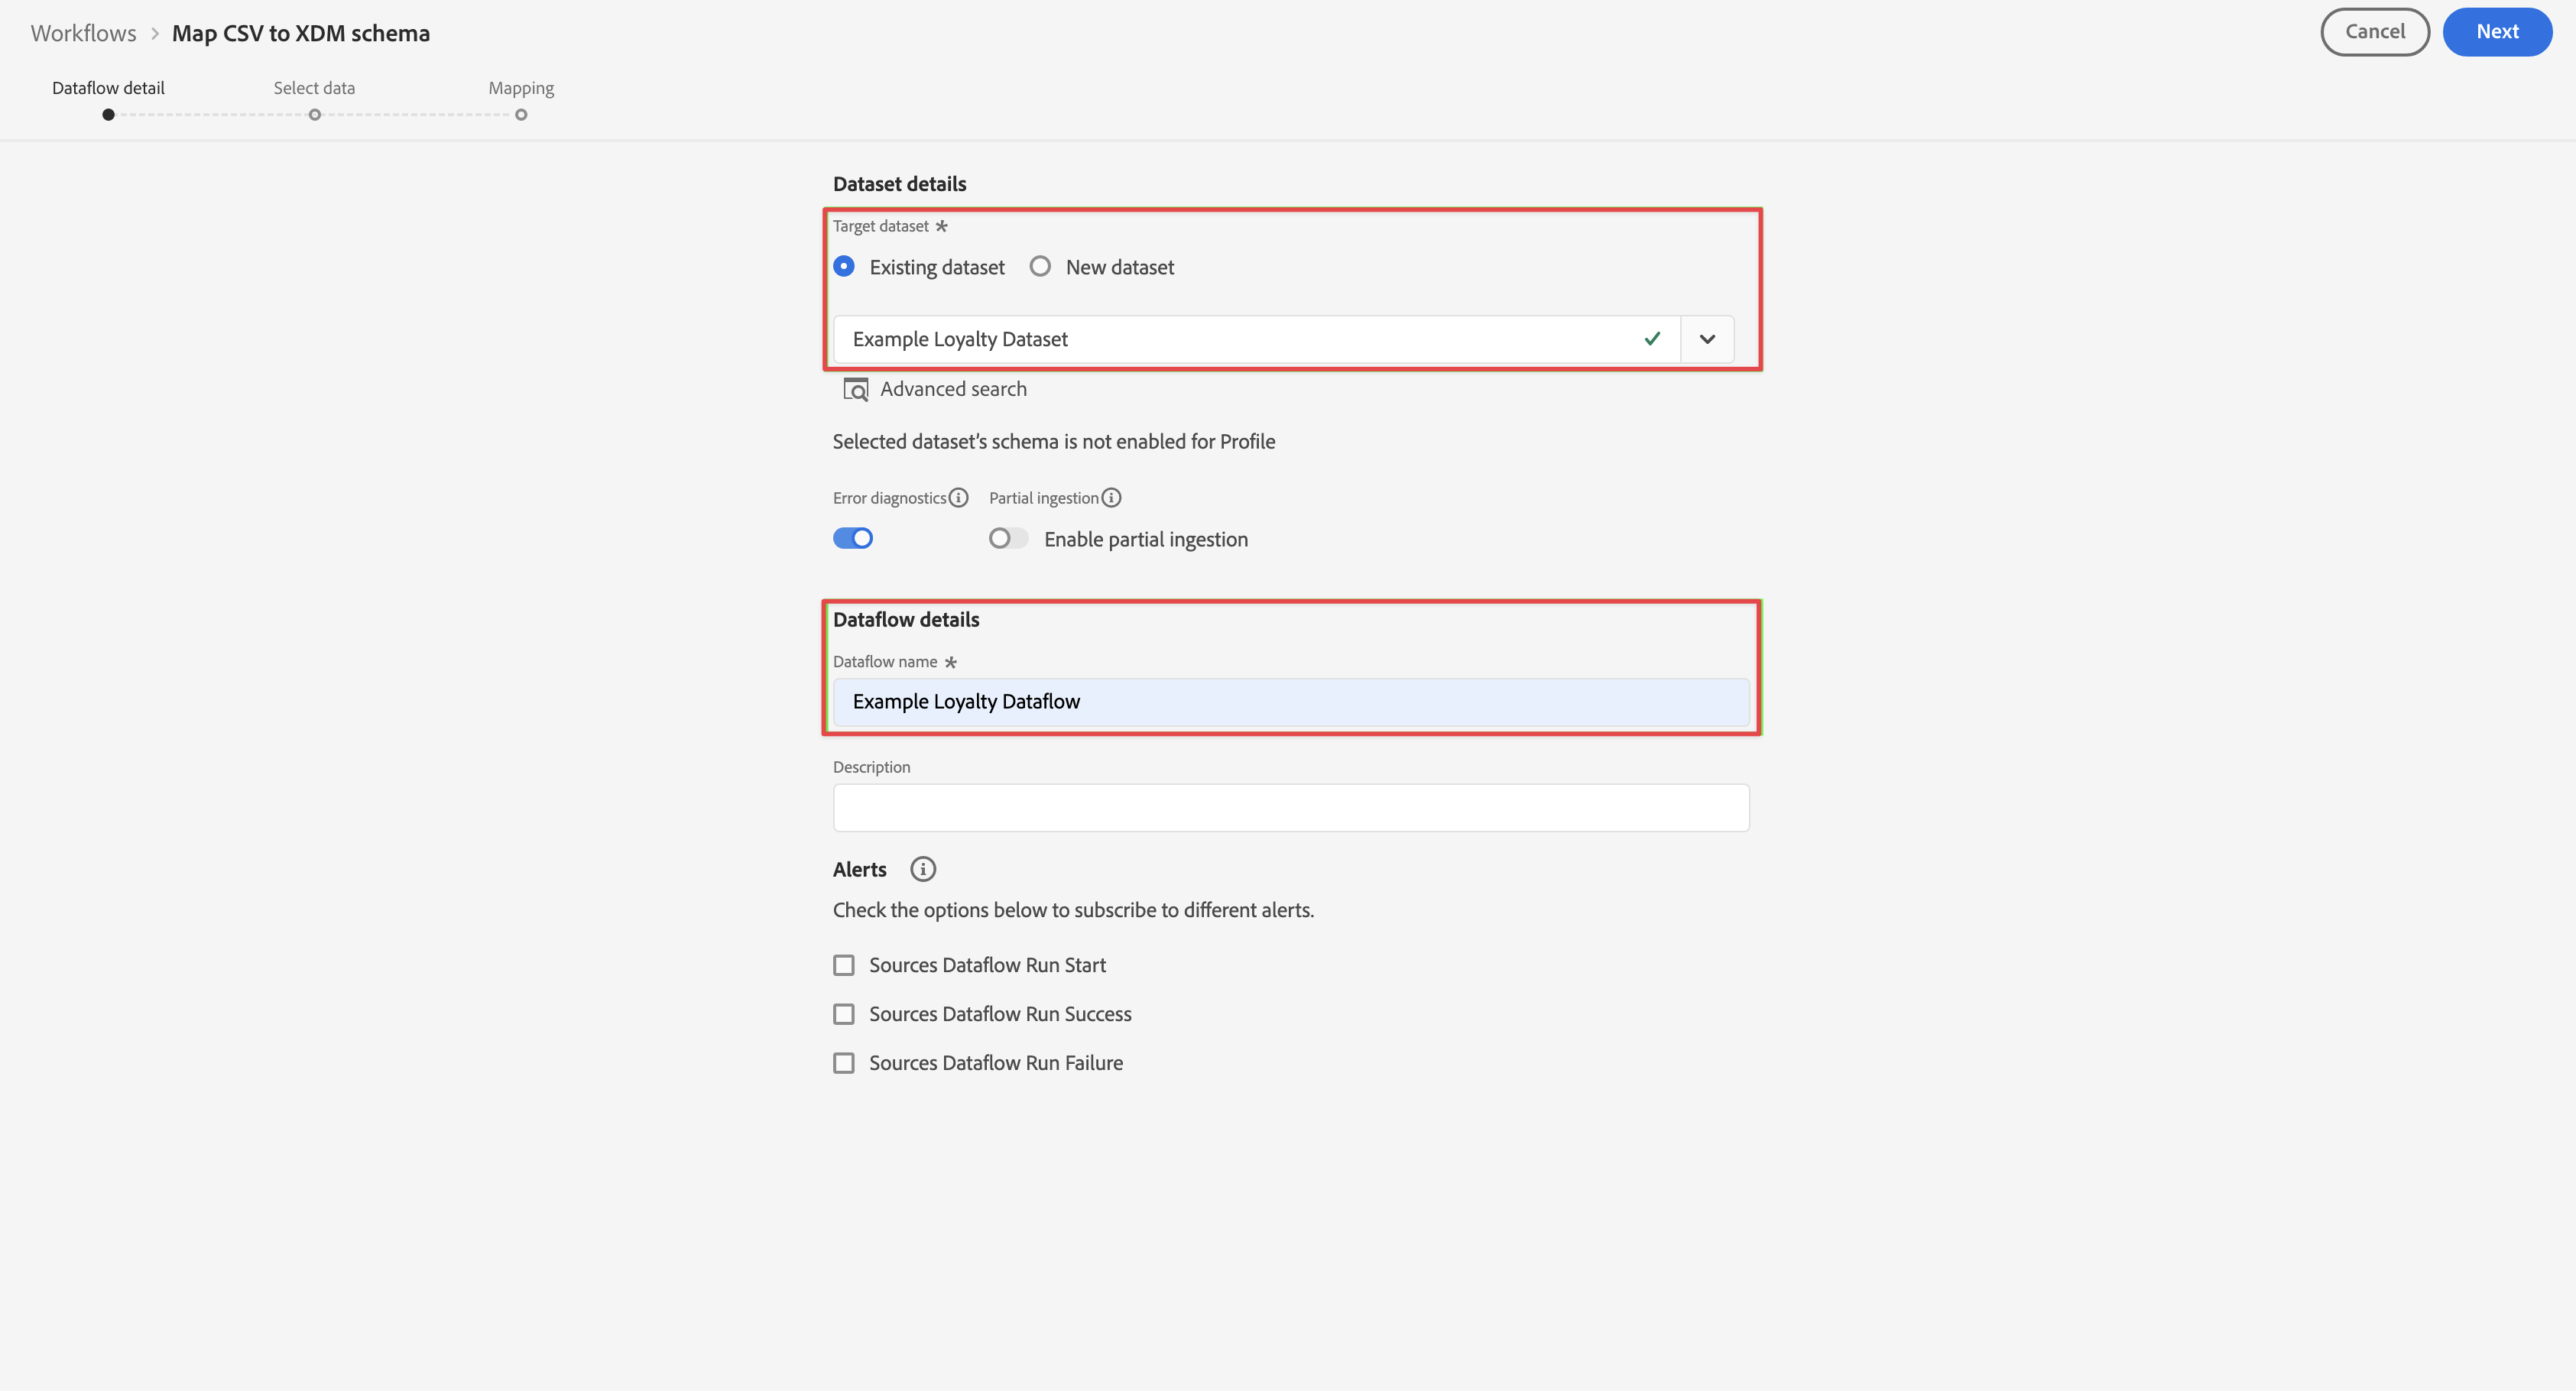The height and width of the screenshot is (1391, 2576).
Task: Click the Advanced search magnifier icon
Action: pyautogui.click(x=855, y=389)
